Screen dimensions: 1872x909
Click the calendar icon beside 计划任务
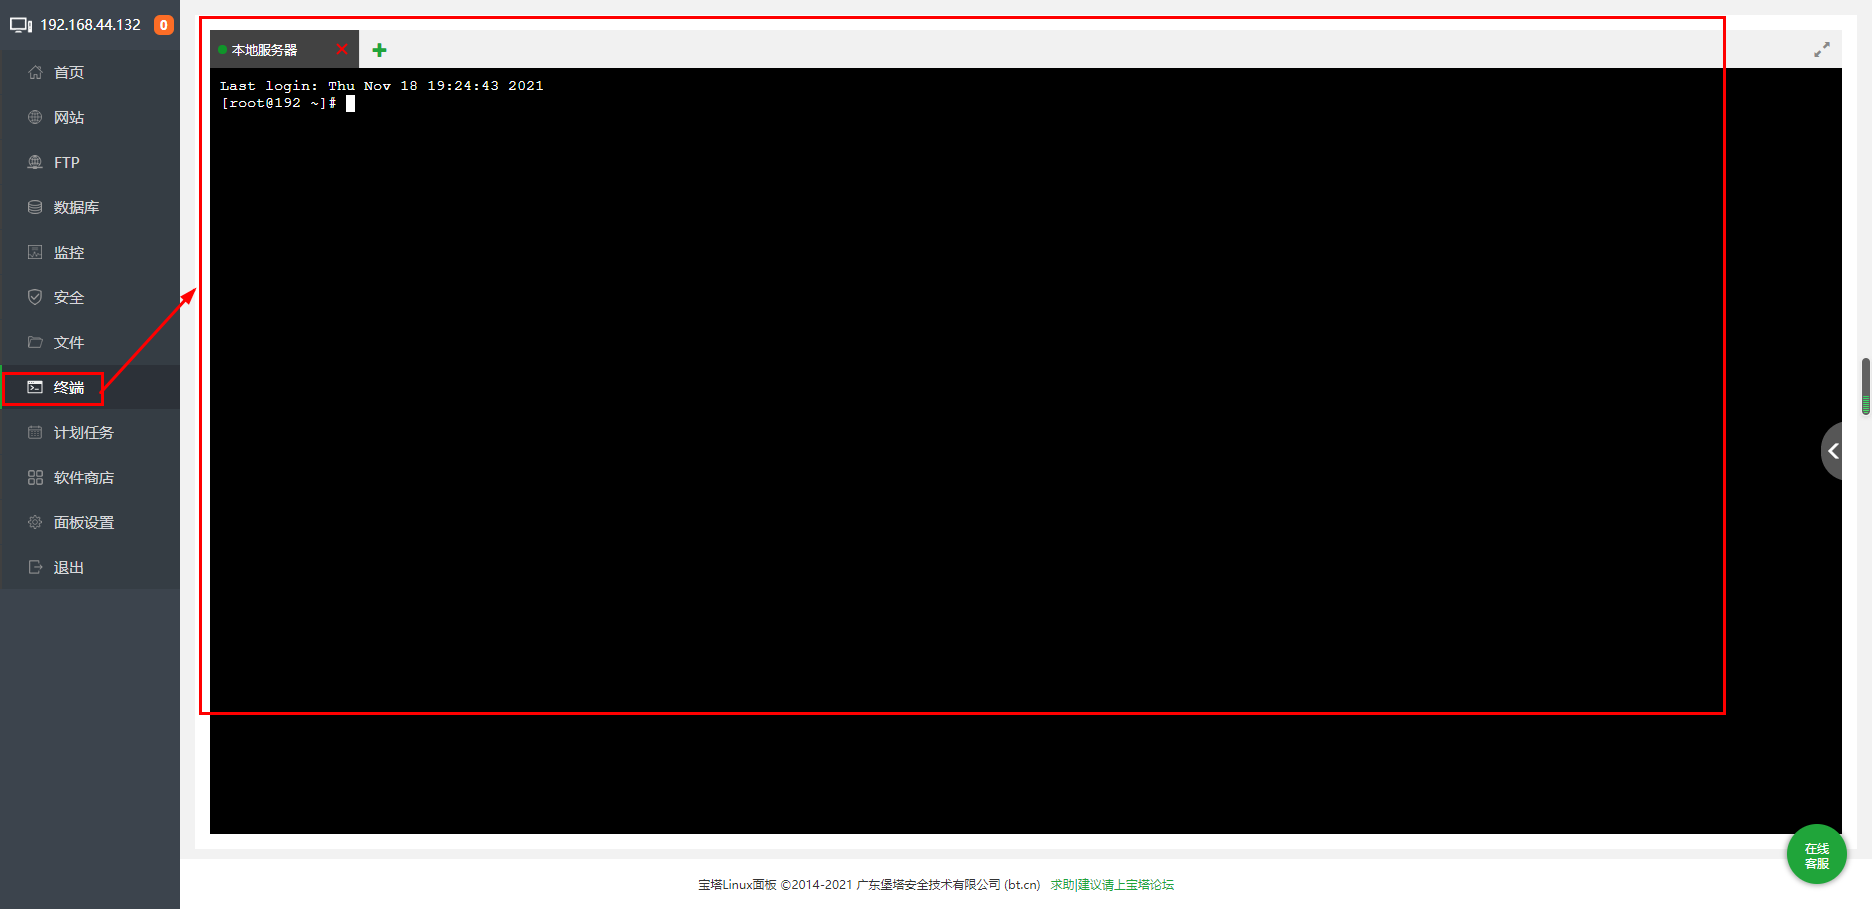(35, 432)
